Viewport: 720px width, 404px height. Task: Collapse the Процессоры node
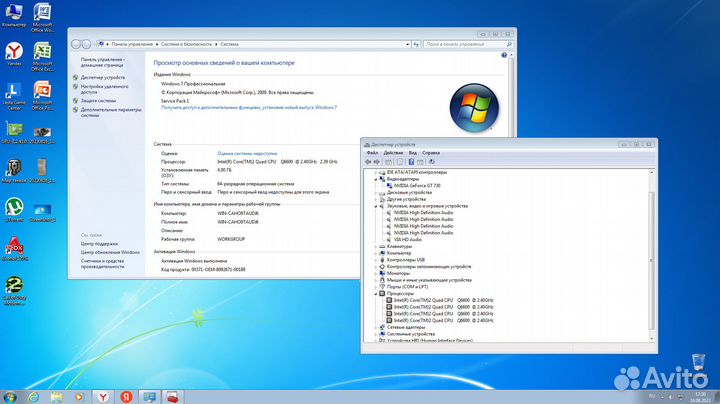point(376,293)
